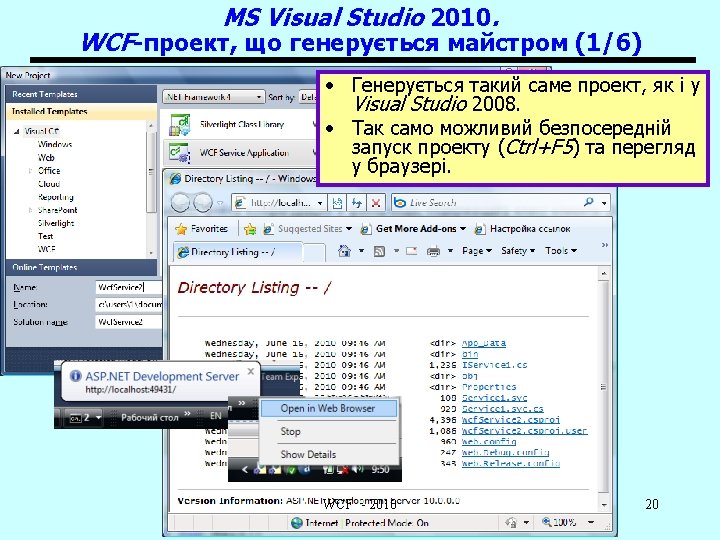Expand the Online Templates section
Screen dimensions: 720x540
[82, 267]
